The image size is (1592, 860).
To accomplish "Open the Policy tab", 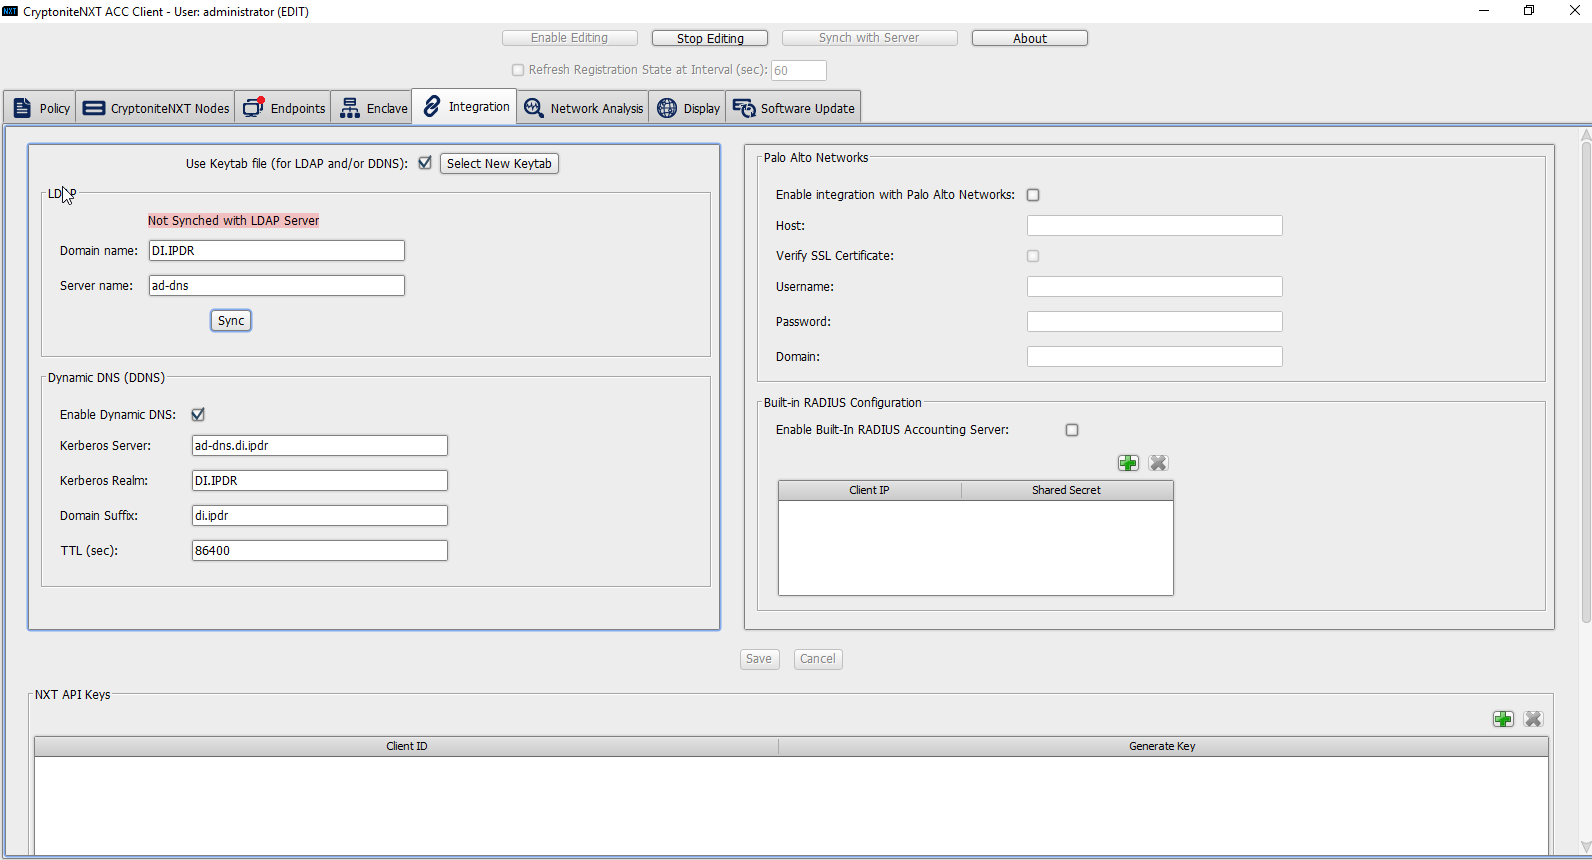I will (42, 108).
